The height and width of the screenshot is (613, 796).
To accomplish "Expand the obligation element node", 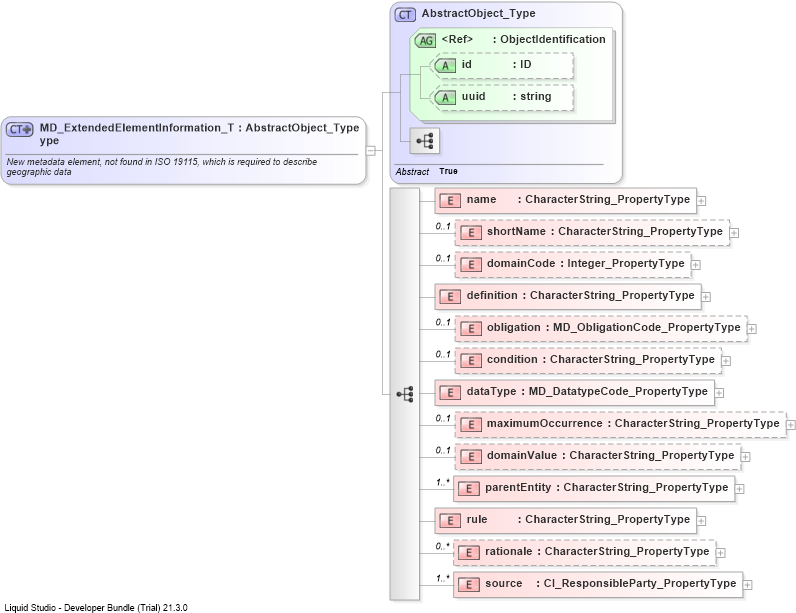I will [752, 329].
